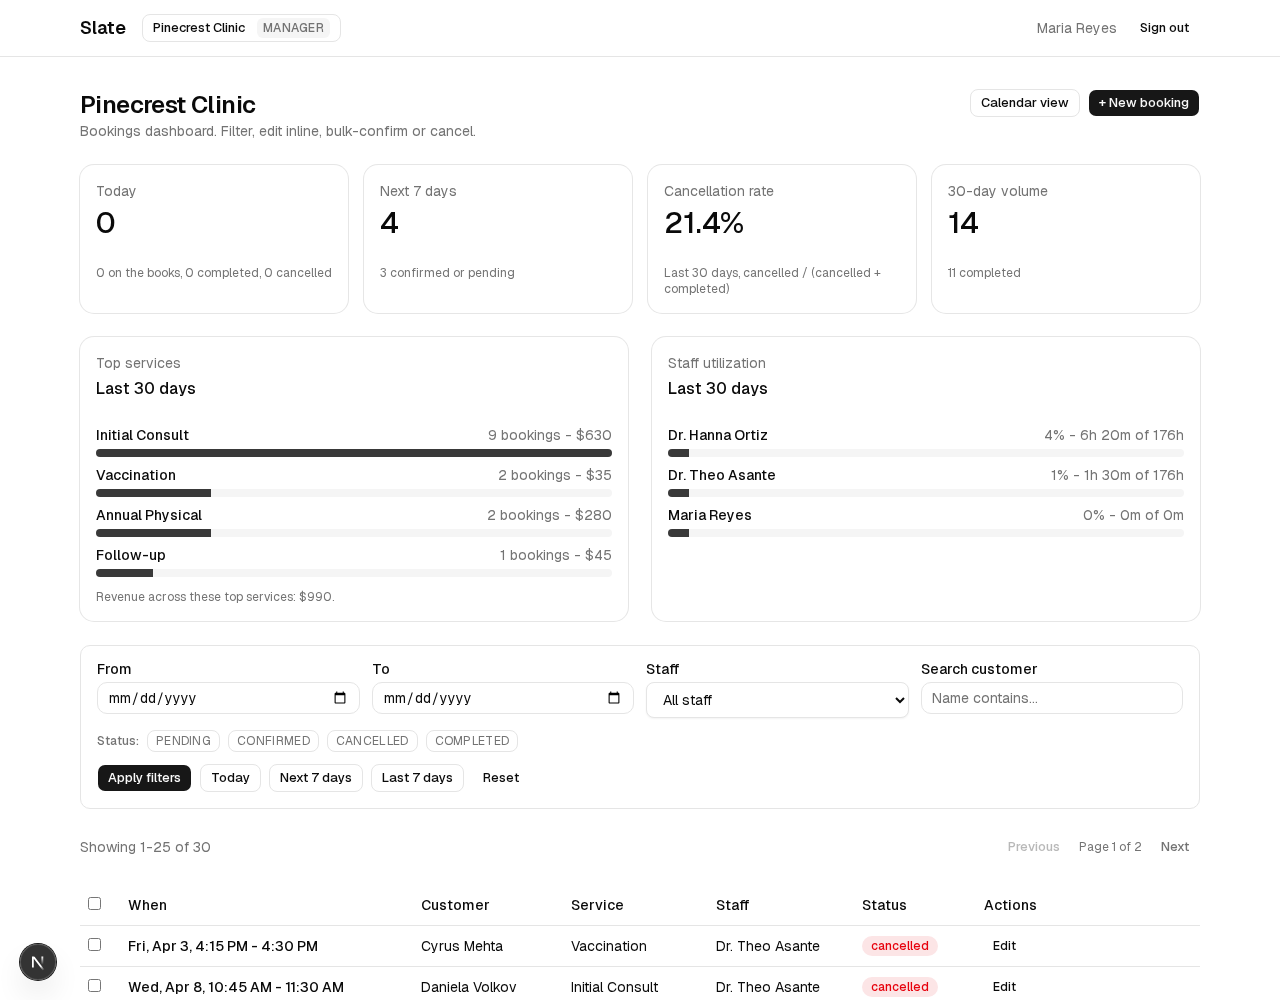Toggle the select-all bookings checkbox
The image size is (1280, 1000).
tap(94, 904)
